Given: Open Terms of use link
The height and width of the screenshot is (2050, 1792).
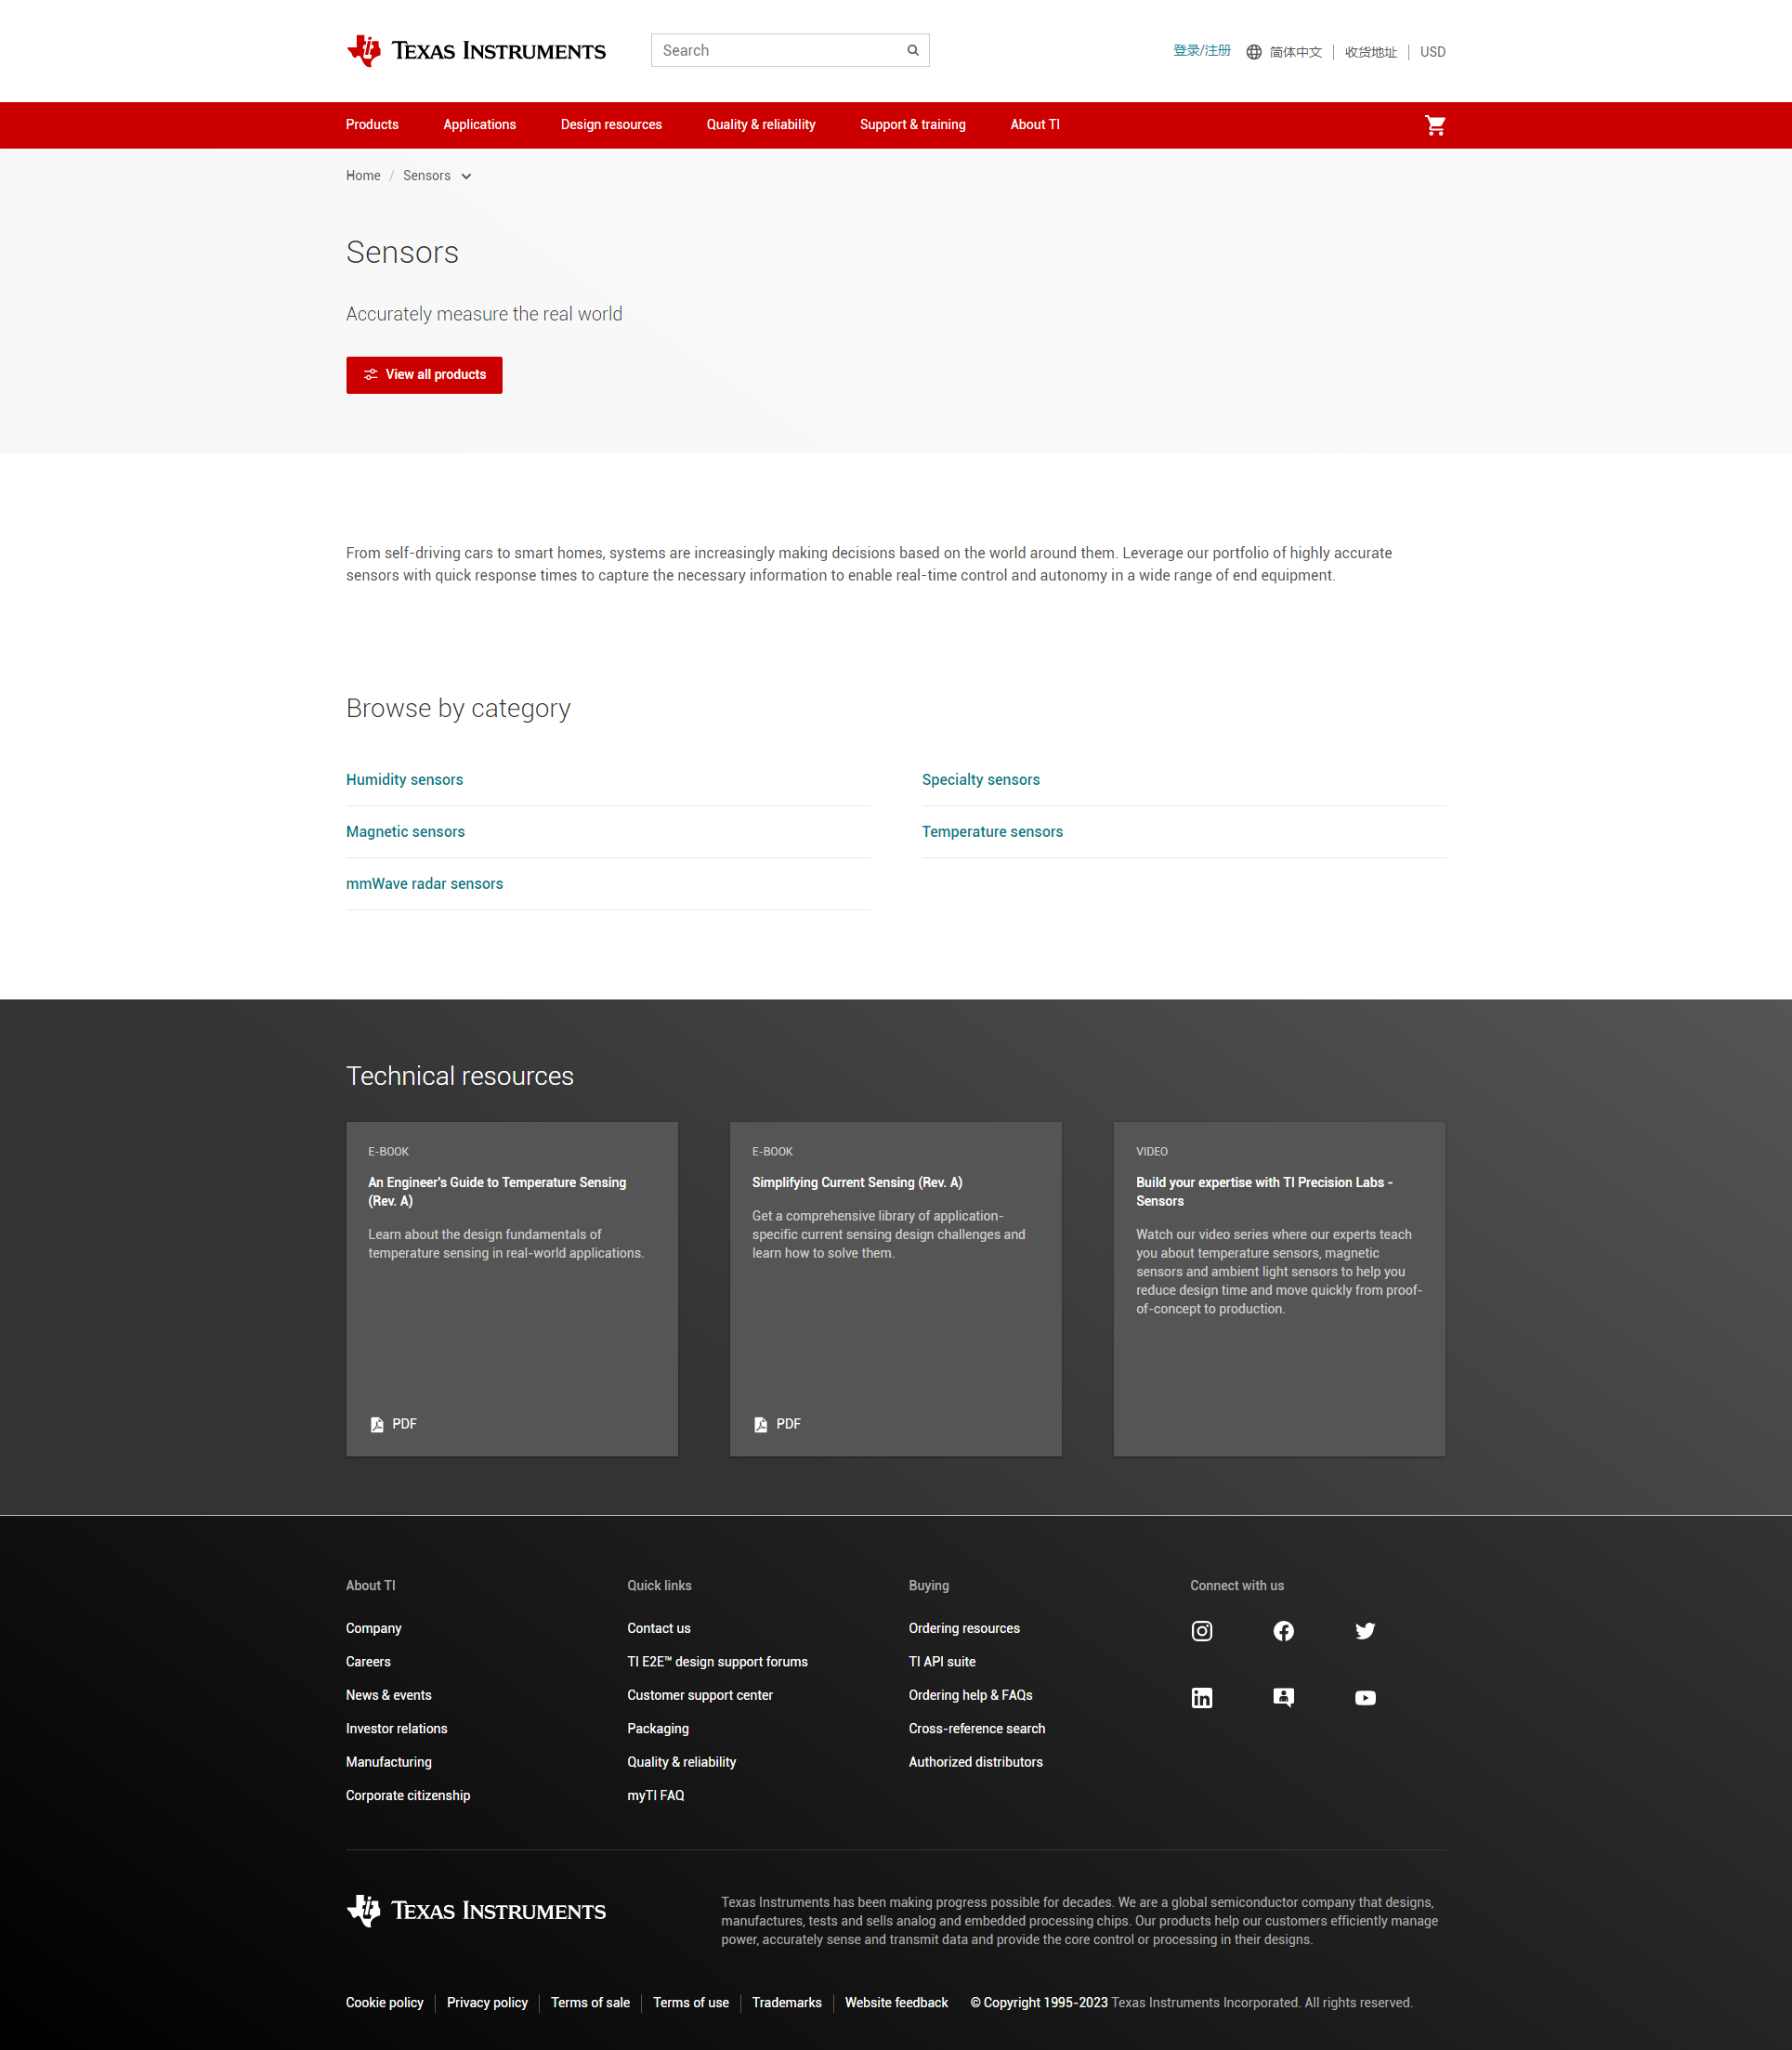Looking at the screenshot, I should tap(691, 2003).
